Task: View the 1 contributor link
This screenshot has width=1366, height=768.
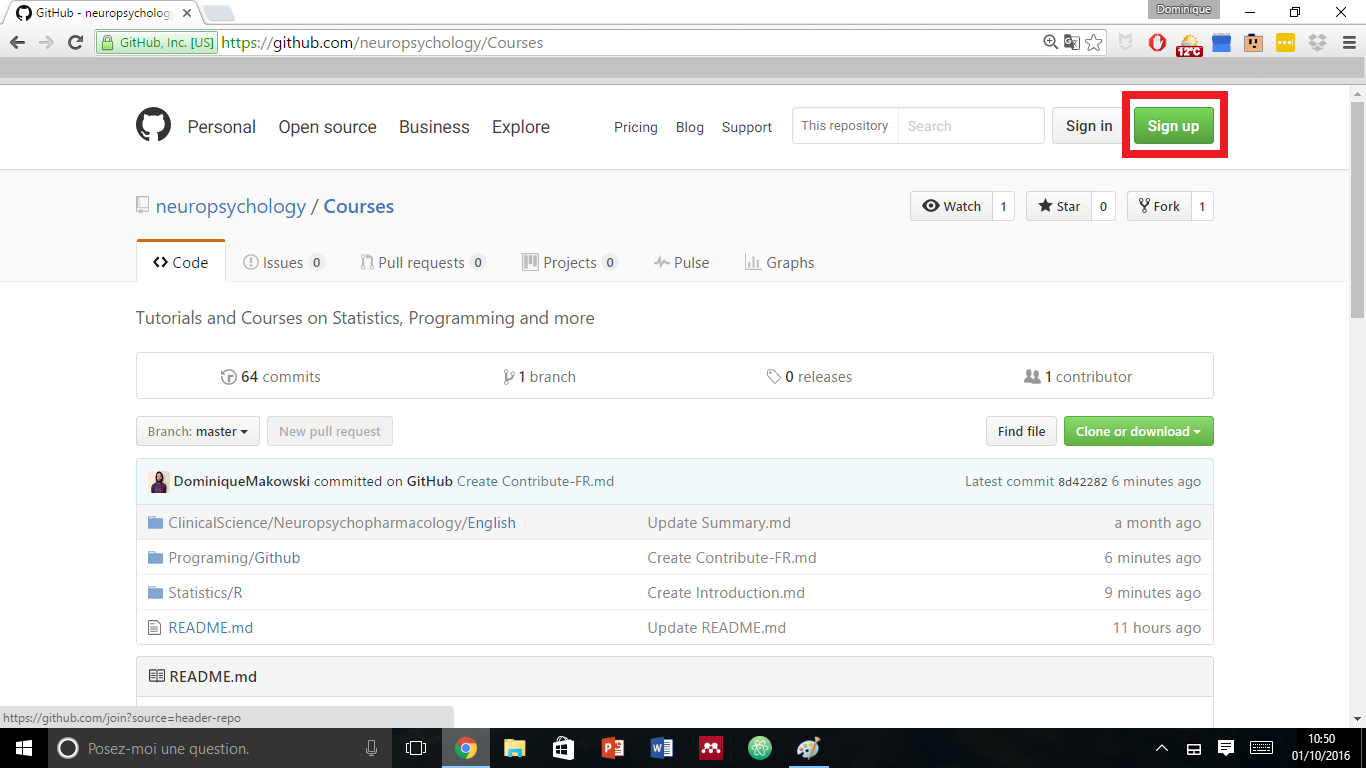Action: 1079,377
